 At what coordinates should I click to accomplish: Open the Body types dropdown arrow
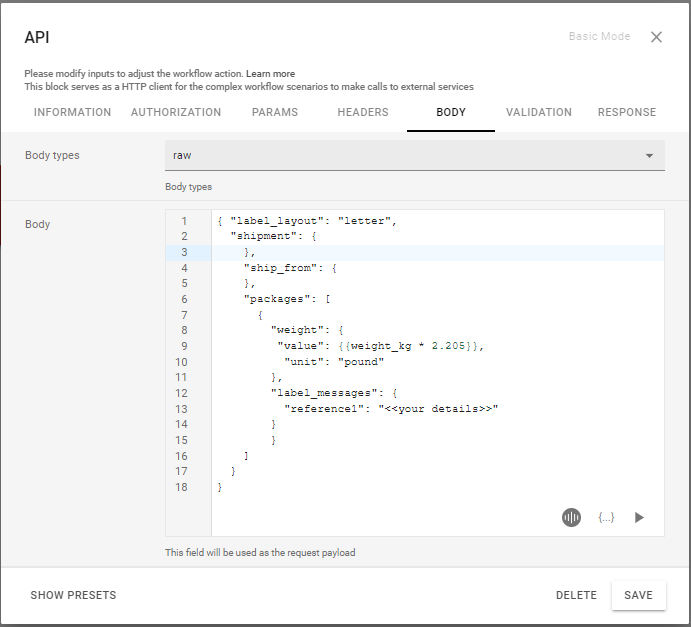[x=649, y=156]
